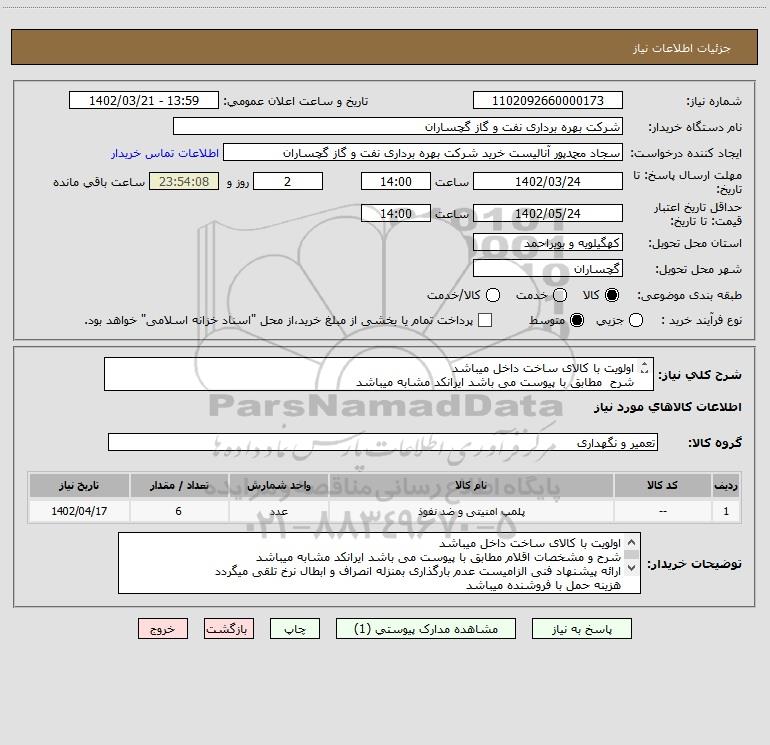Screen dimensions: 770x745
Task: Click the خروج exit button
Action: point(163,629)
